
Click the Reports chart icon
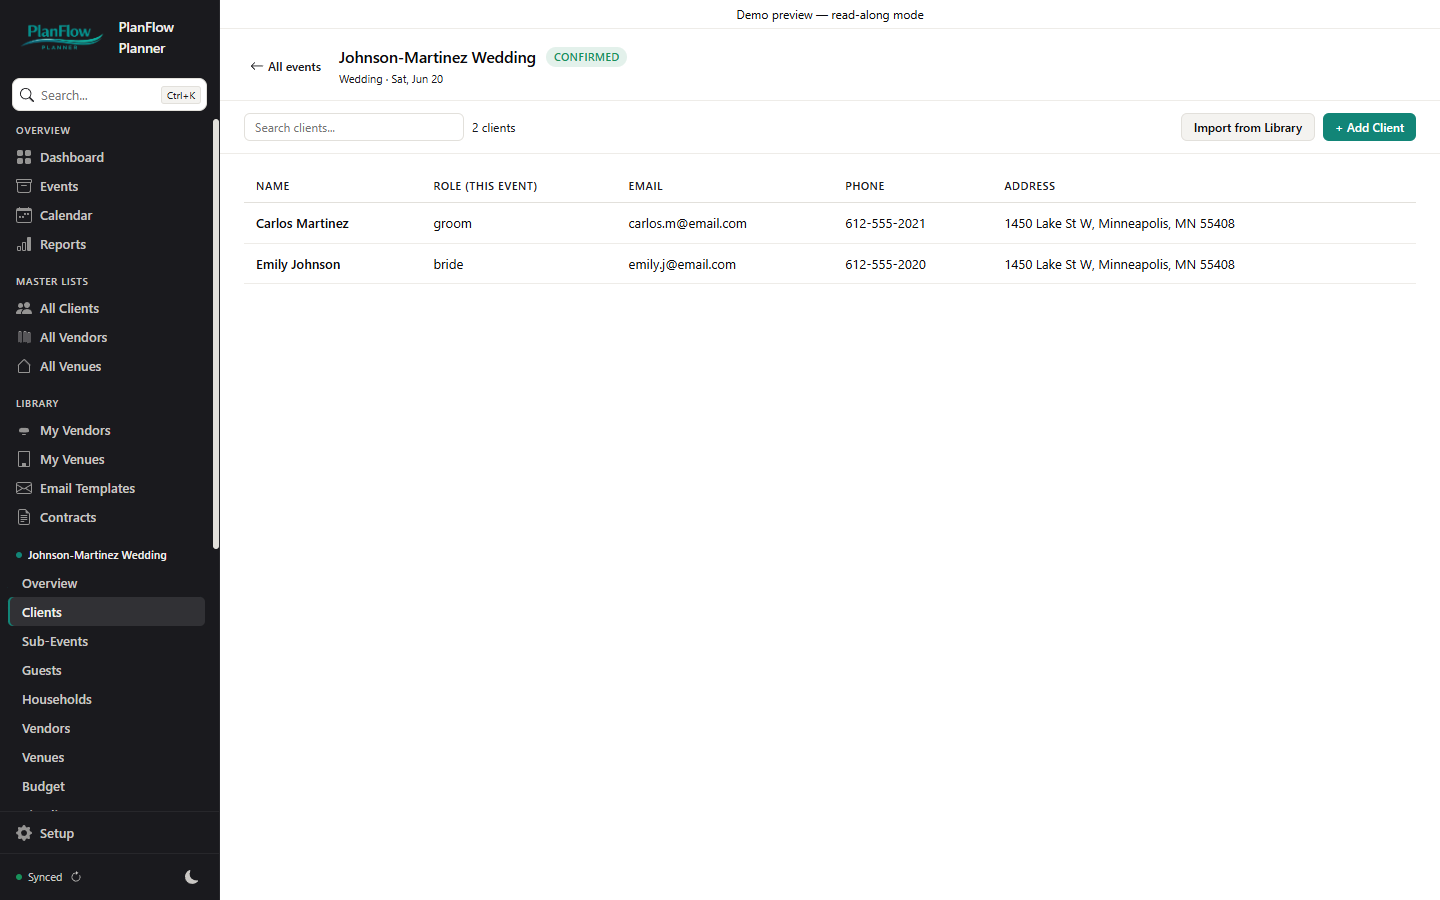click(x=24, y=244)
